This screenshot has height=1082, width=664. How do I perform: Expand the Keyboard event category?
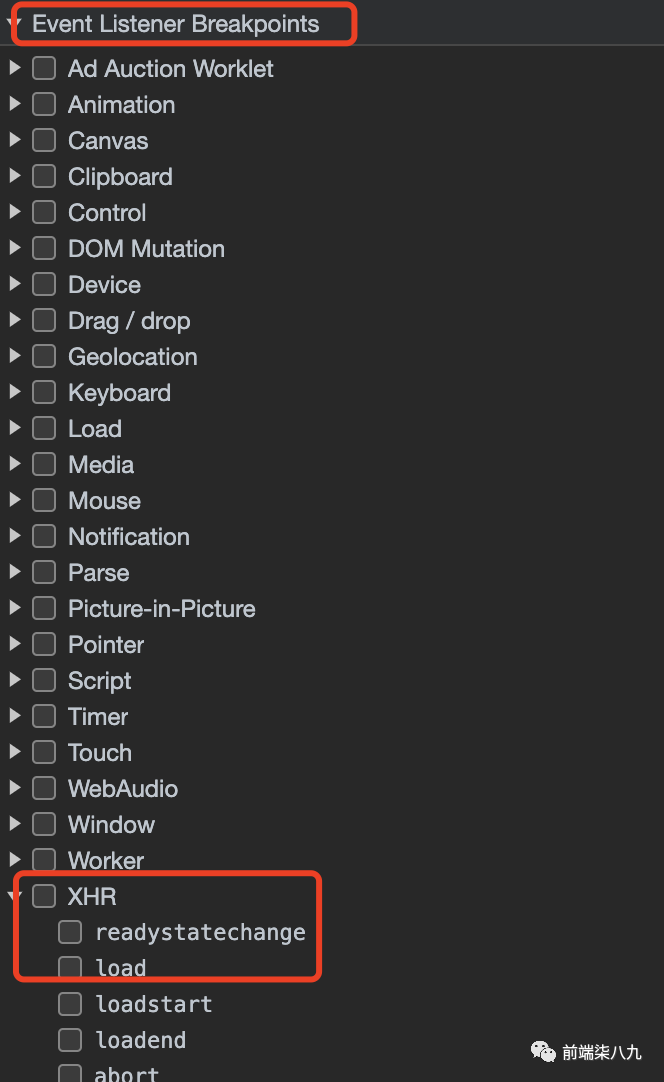tap(14, 393)
